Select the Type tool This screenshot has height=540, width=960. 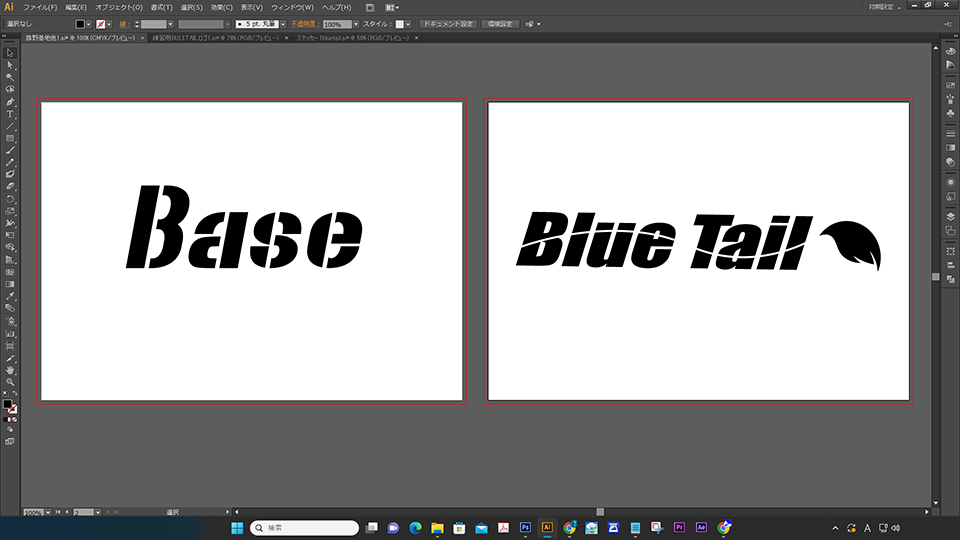click(10, 113)
